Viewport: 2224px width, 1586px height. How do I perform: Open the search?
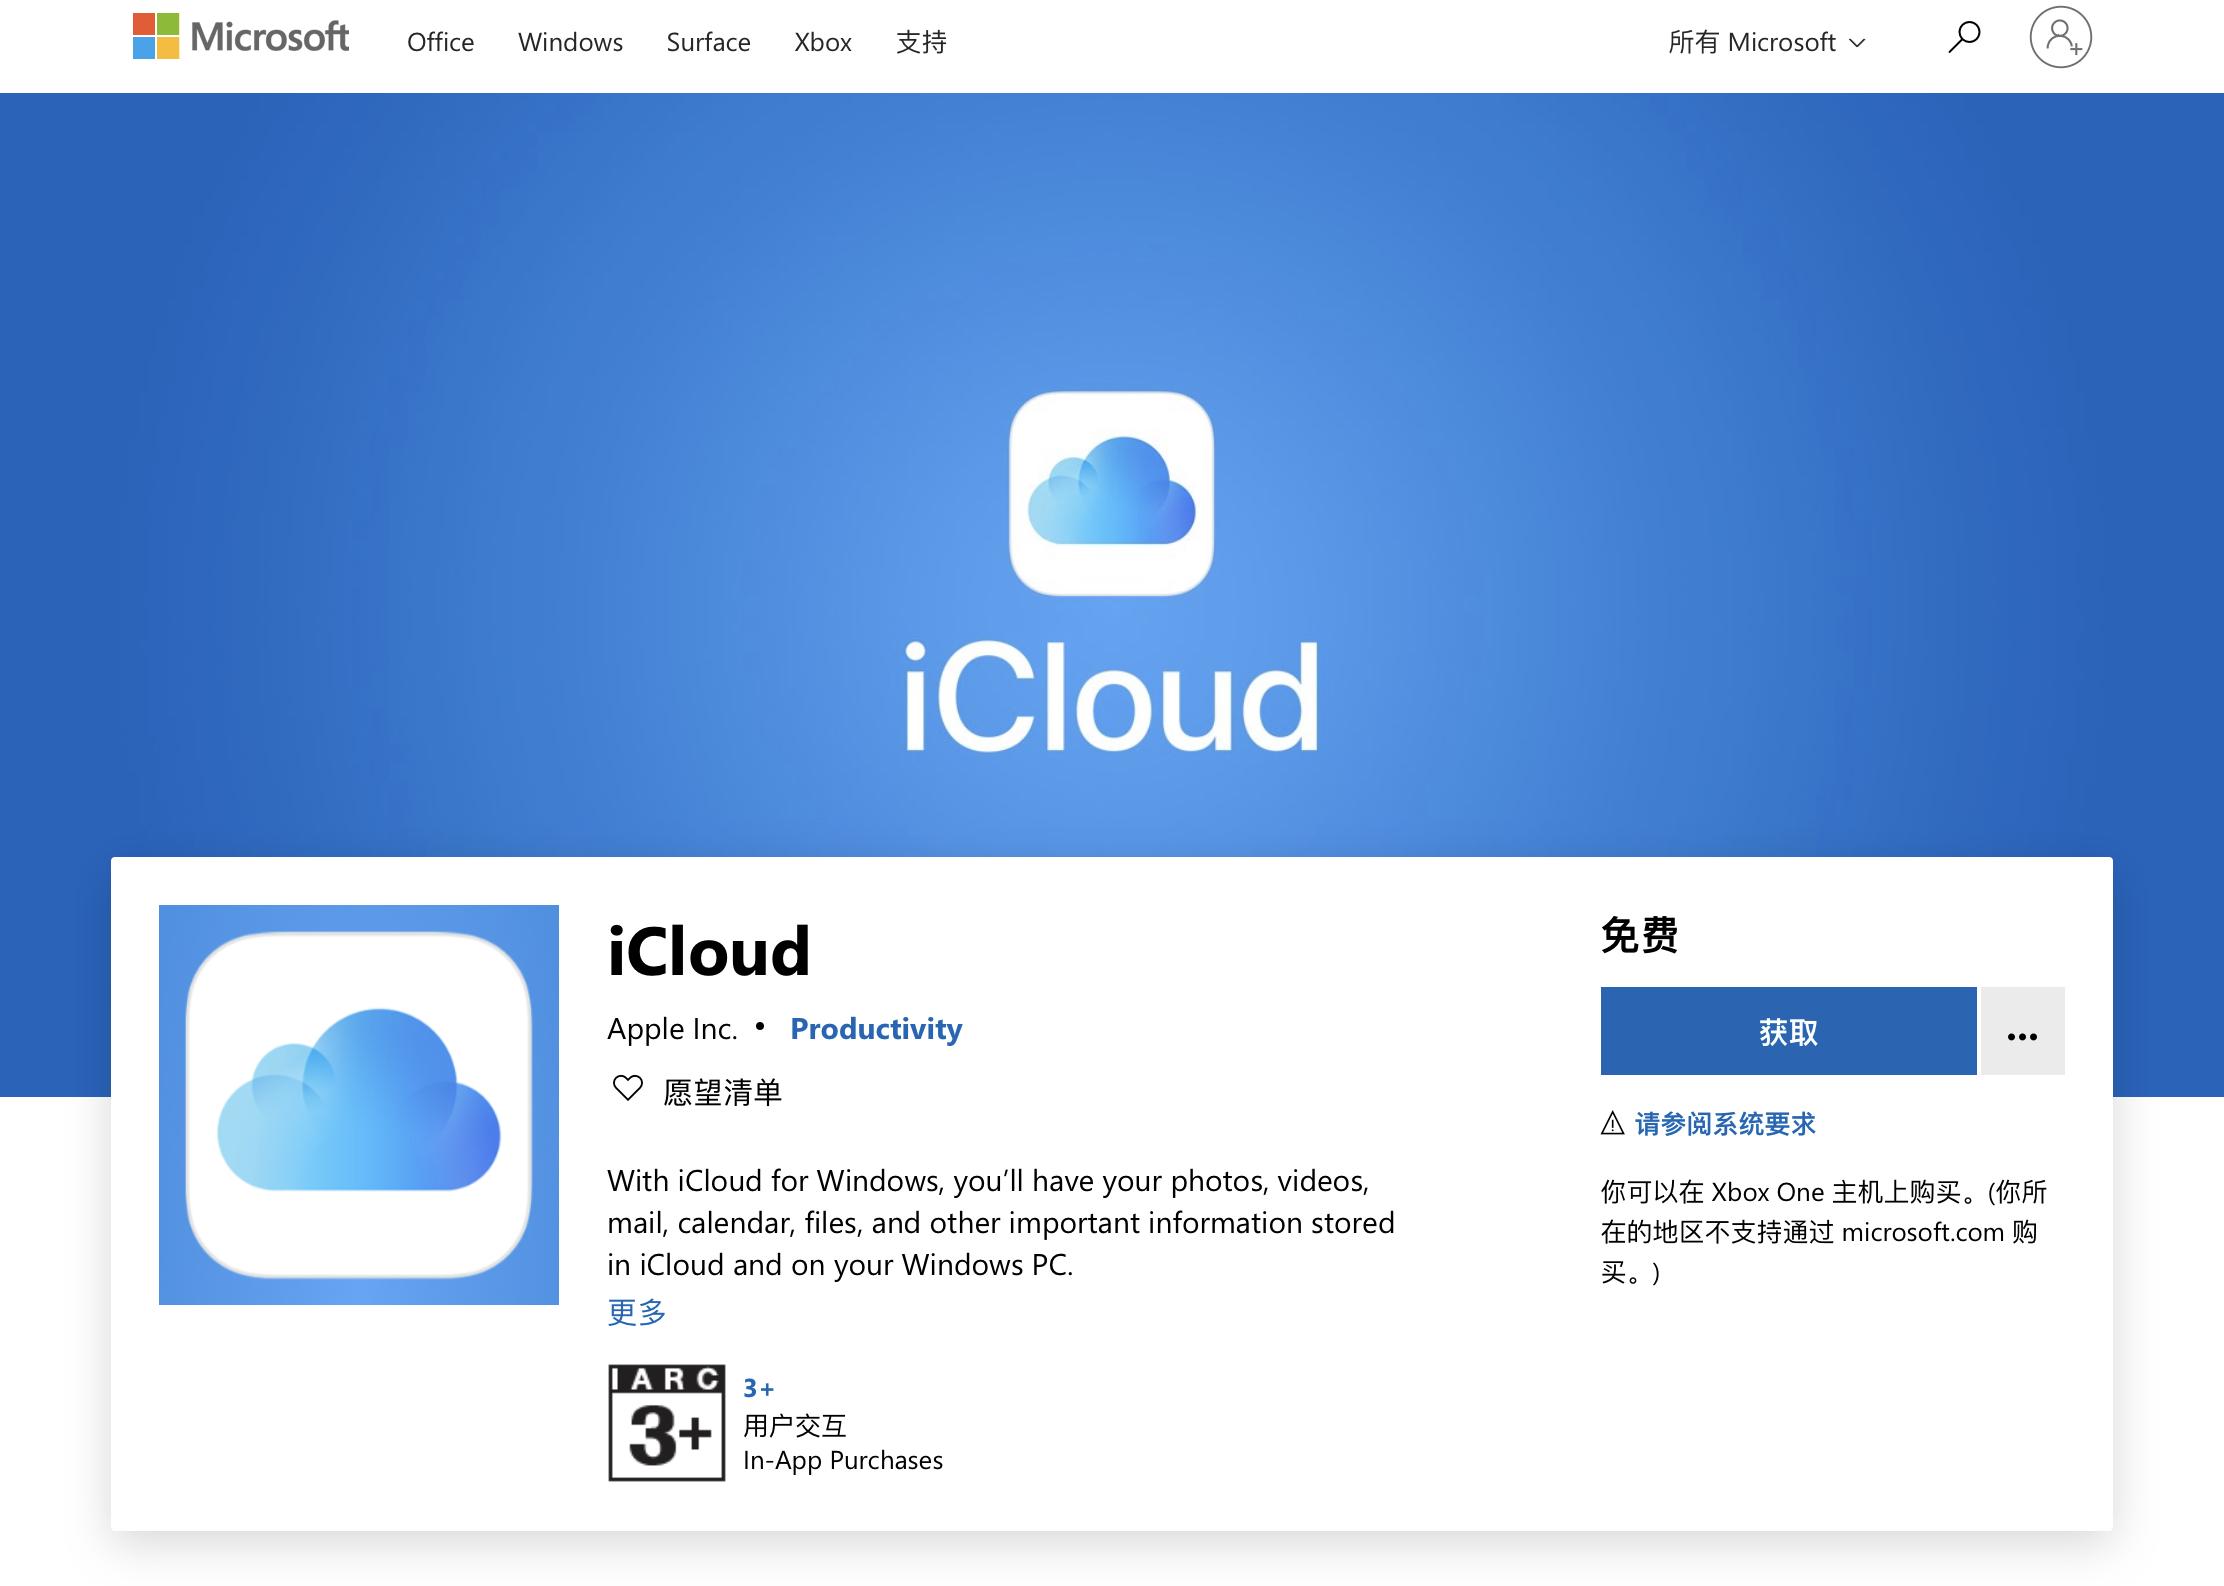(1962, 38)
